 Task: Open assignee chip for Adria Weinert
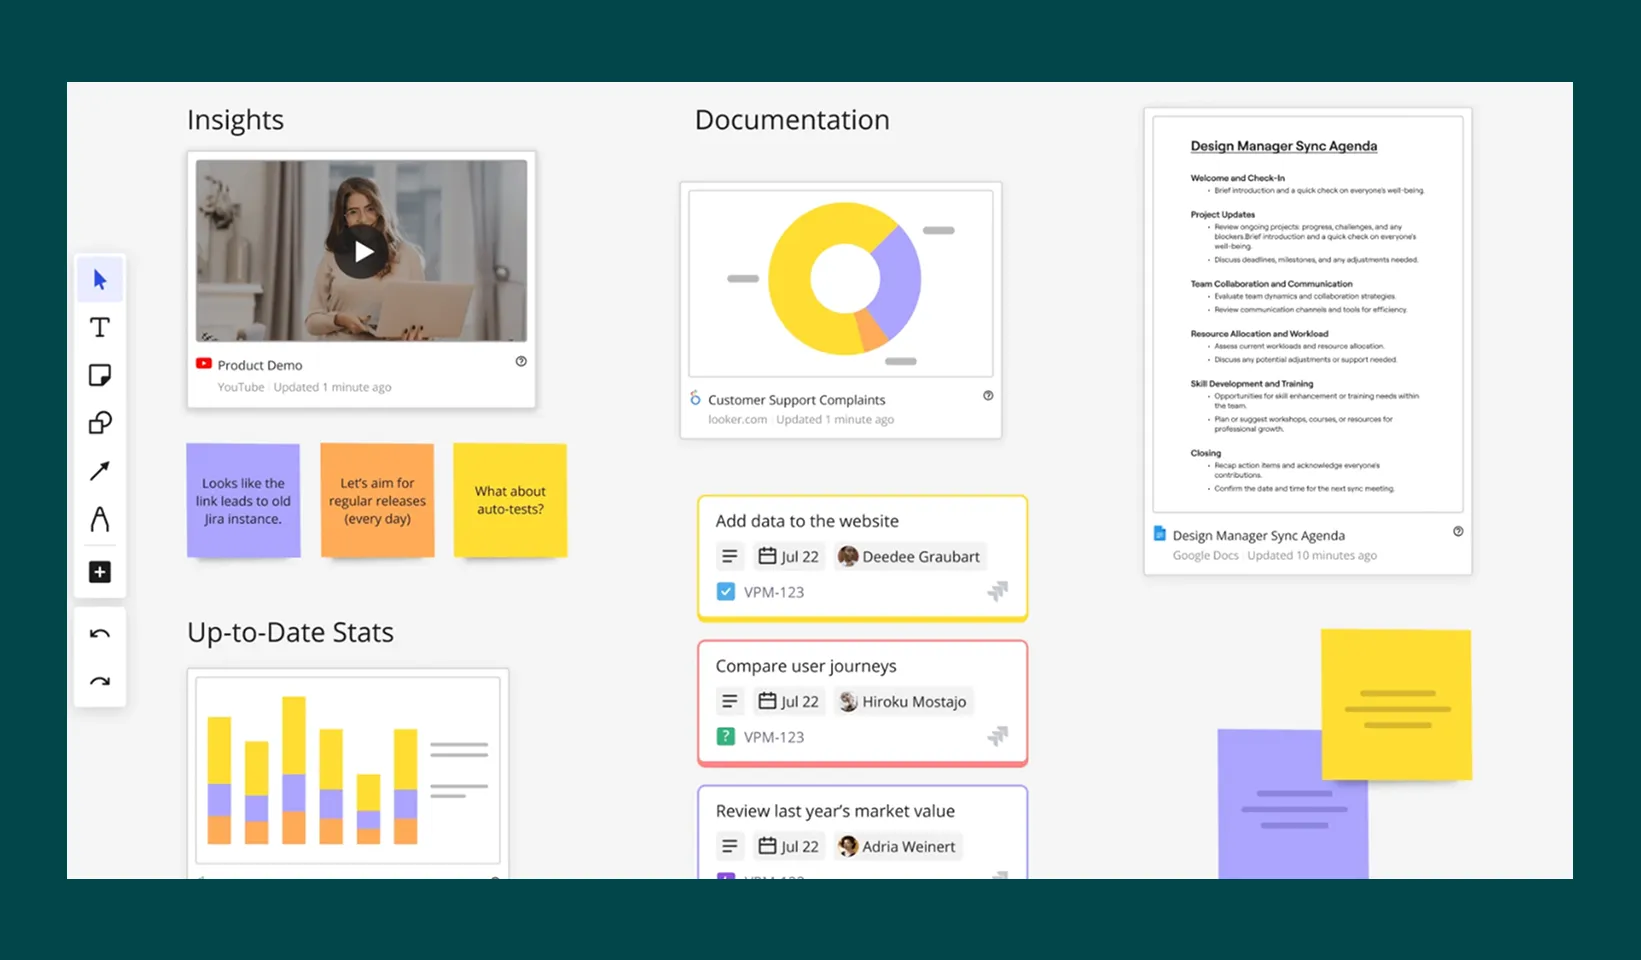[x=897, y=846]
